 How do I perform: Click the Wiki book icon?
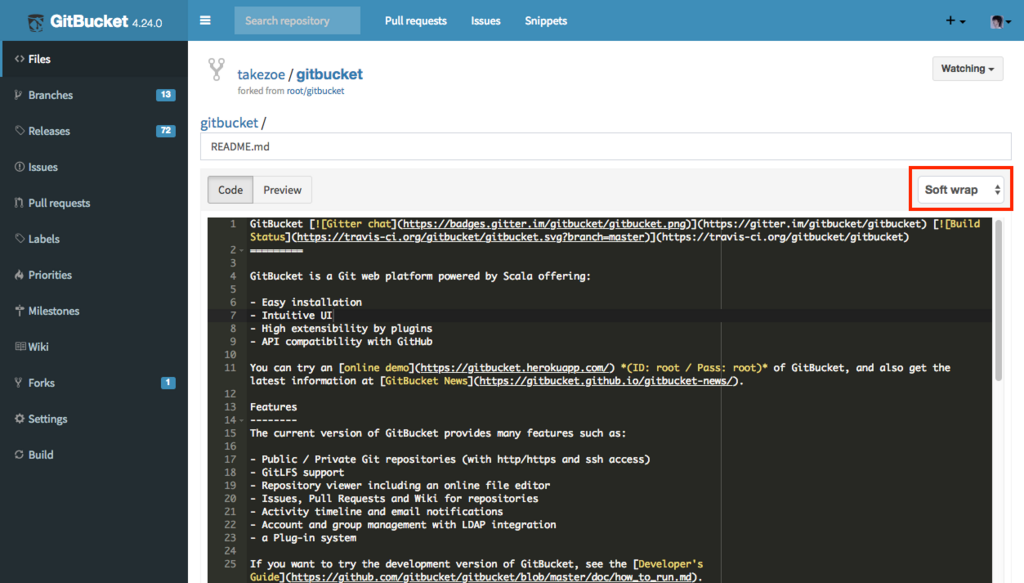[x=20, y=347]
